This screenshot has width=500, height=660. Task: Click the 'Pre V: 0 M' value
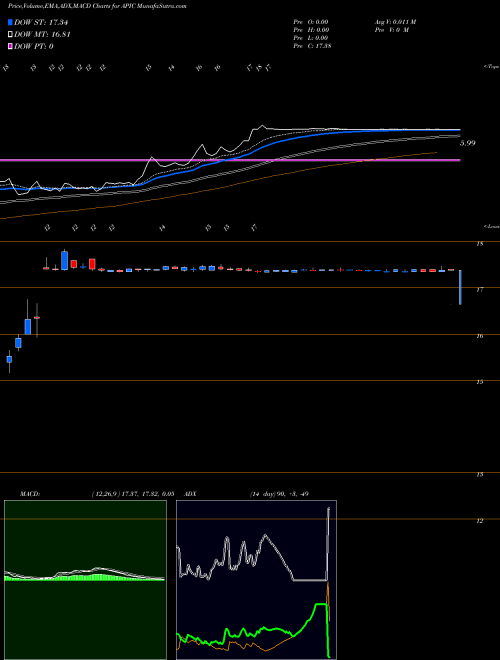(x=391, y=30)
